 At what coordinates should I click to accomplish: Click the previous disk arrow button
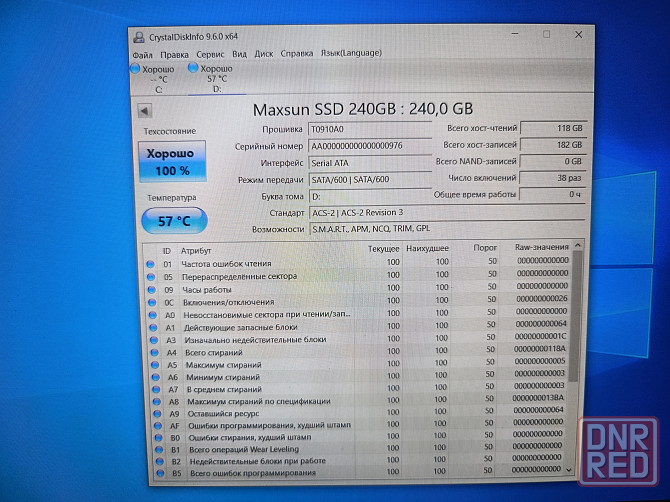[x=145, y=111]
